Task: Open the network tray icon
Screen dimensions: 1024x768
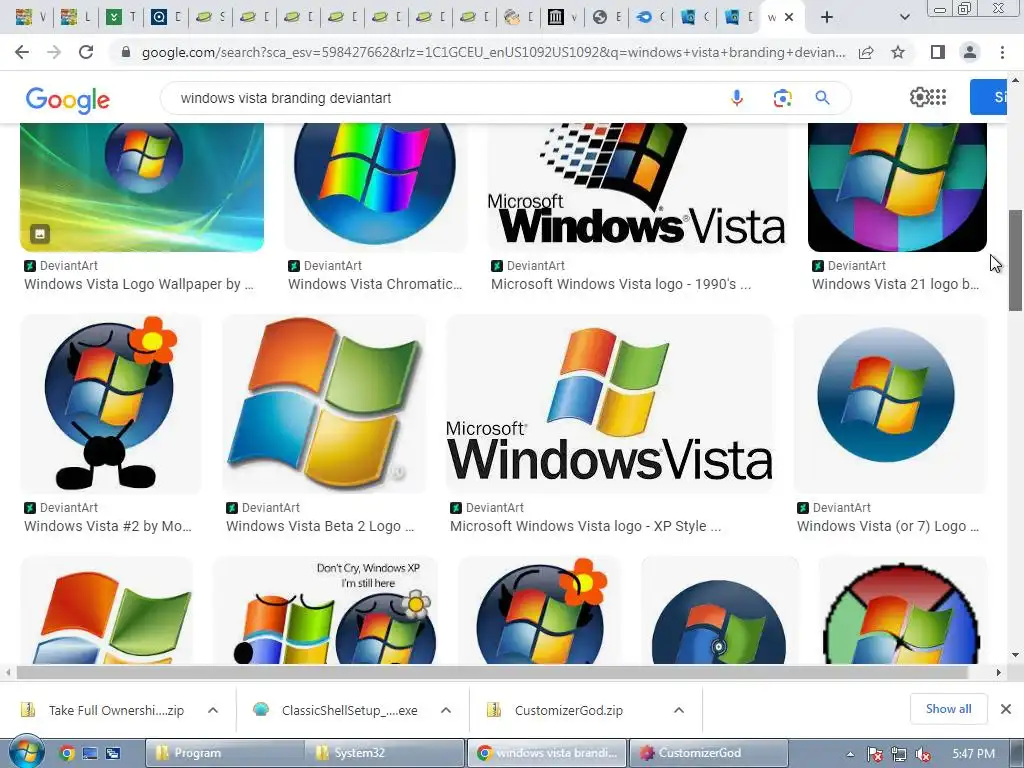Action: [899, 754]
